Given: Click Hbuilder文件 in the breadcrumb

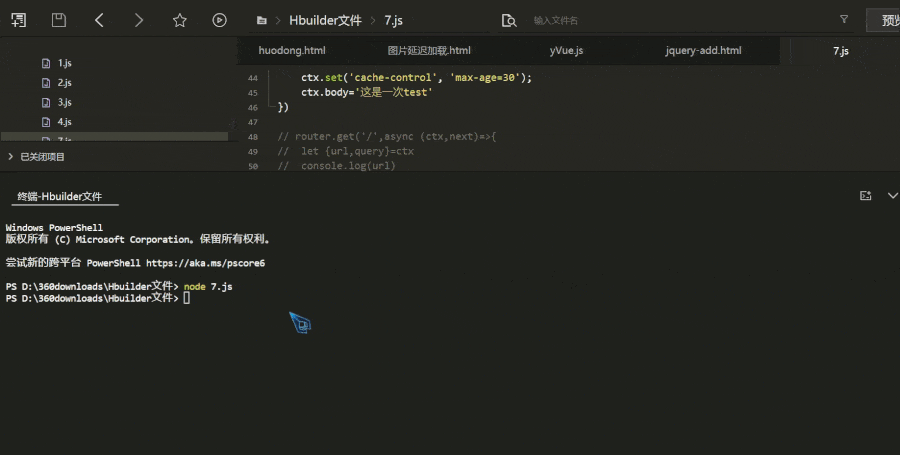Looking at the screenshot, I should [325, 21].
